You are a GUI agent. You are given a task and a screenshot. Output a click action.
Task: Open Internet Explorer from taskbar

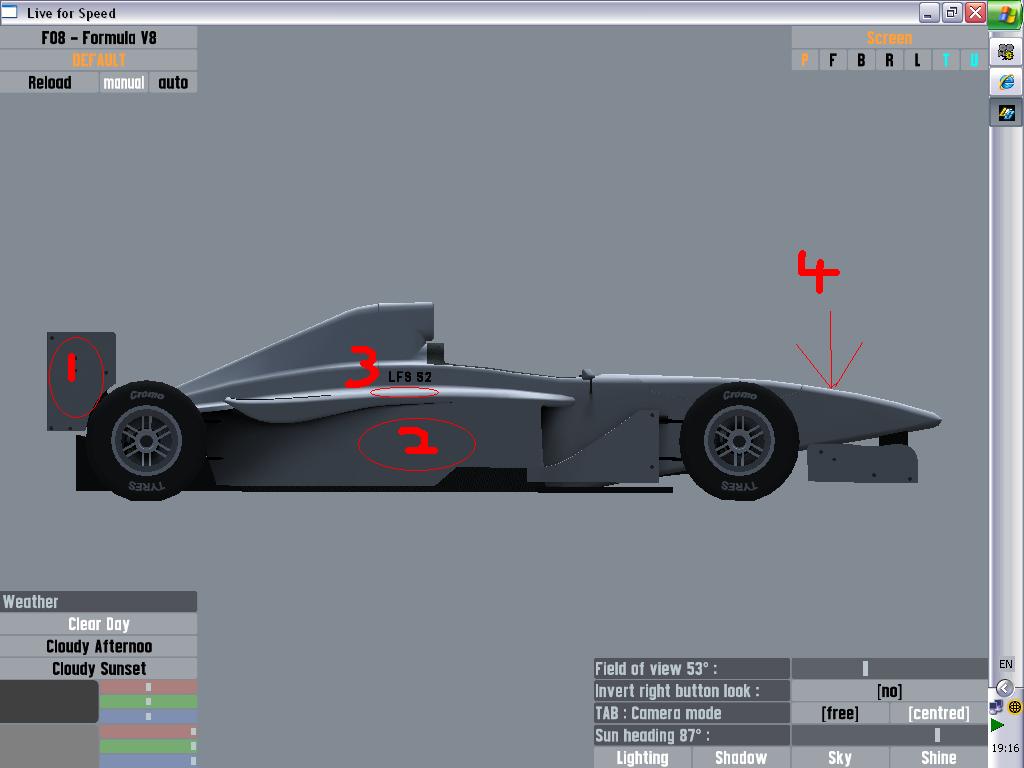1006,82
